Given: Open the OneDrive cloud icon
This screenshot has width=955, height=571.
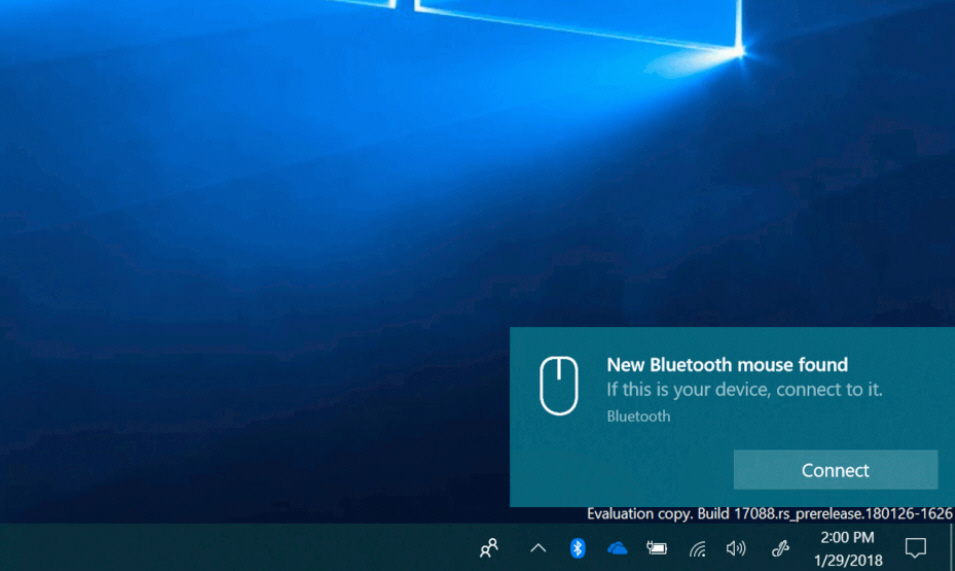Looking at the screenshot, I should click(x=617, y=548).
